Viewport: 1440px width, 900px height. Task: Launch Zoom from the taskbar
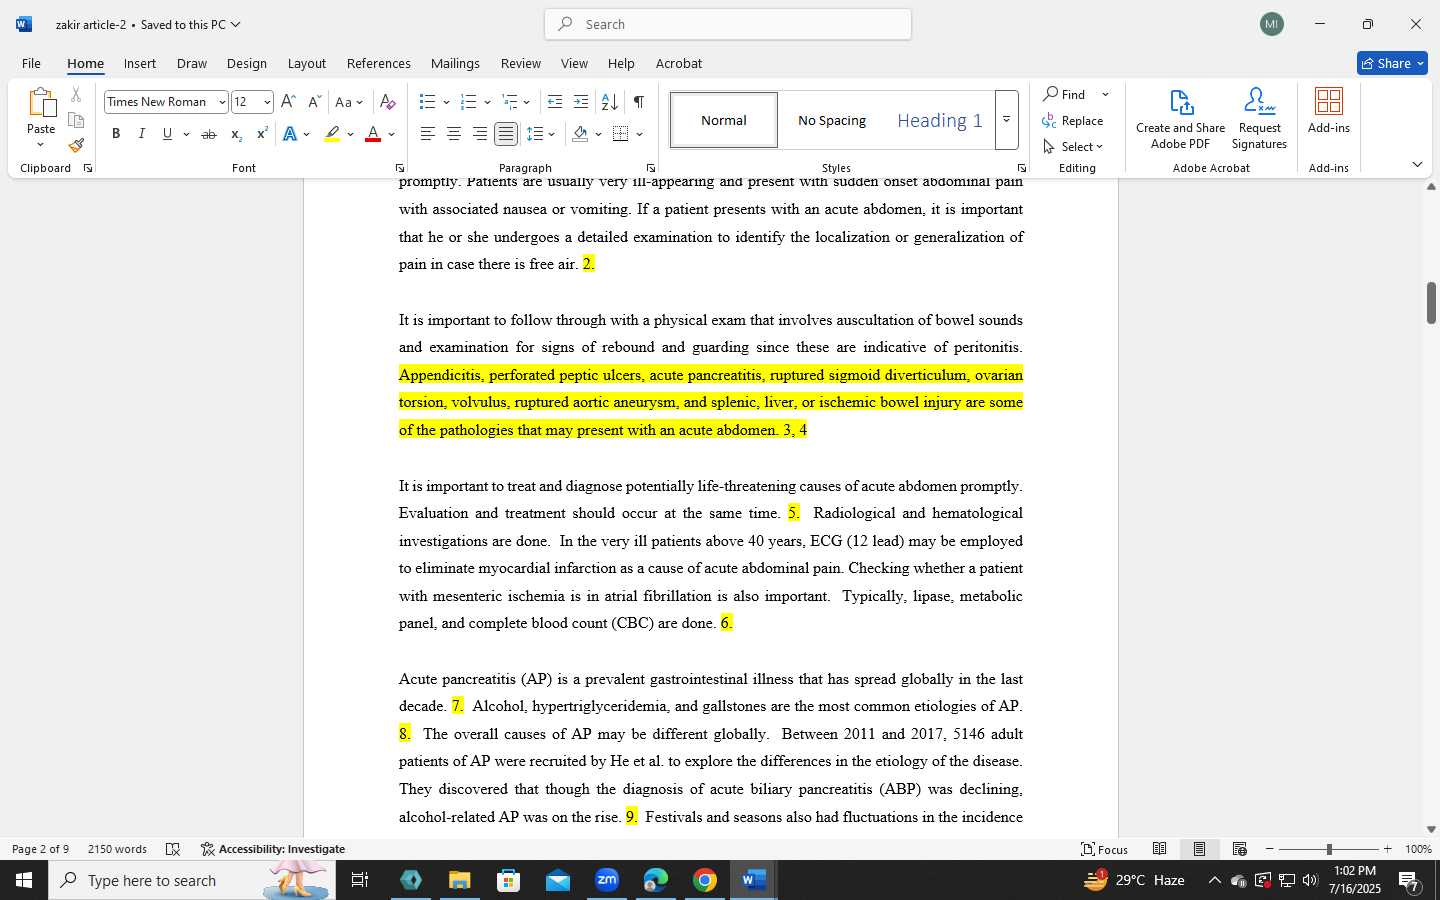coord(607,880)
